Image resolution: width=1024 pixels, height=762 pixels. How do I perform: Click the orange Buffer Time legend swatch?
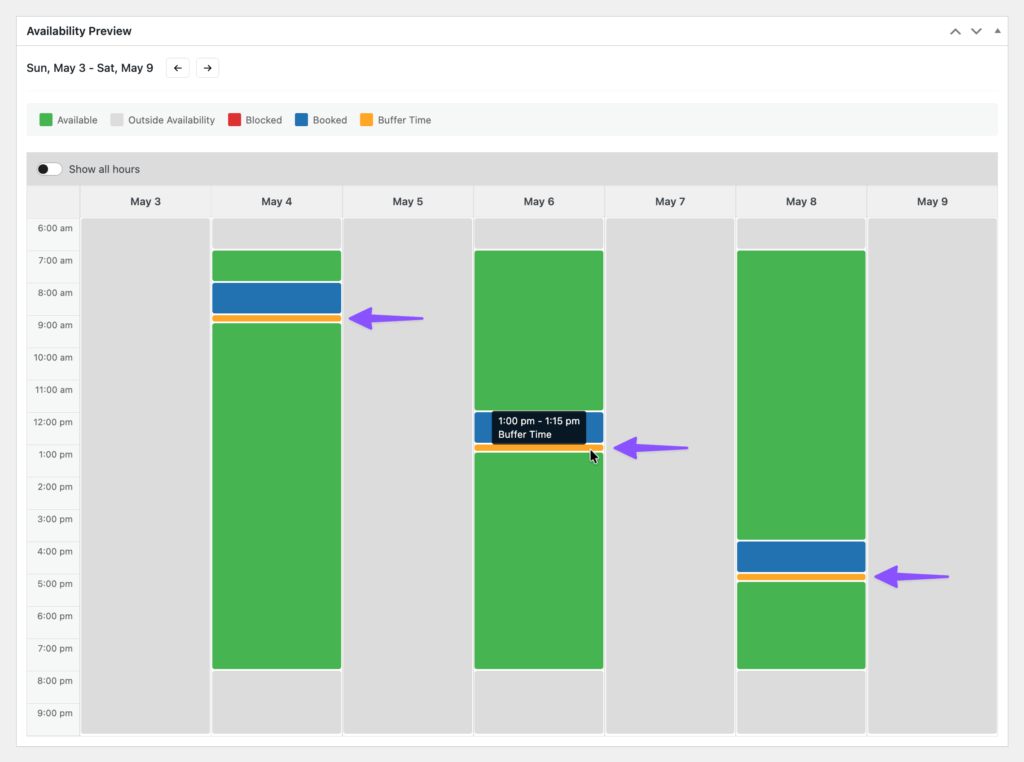[x=366, y=120]
